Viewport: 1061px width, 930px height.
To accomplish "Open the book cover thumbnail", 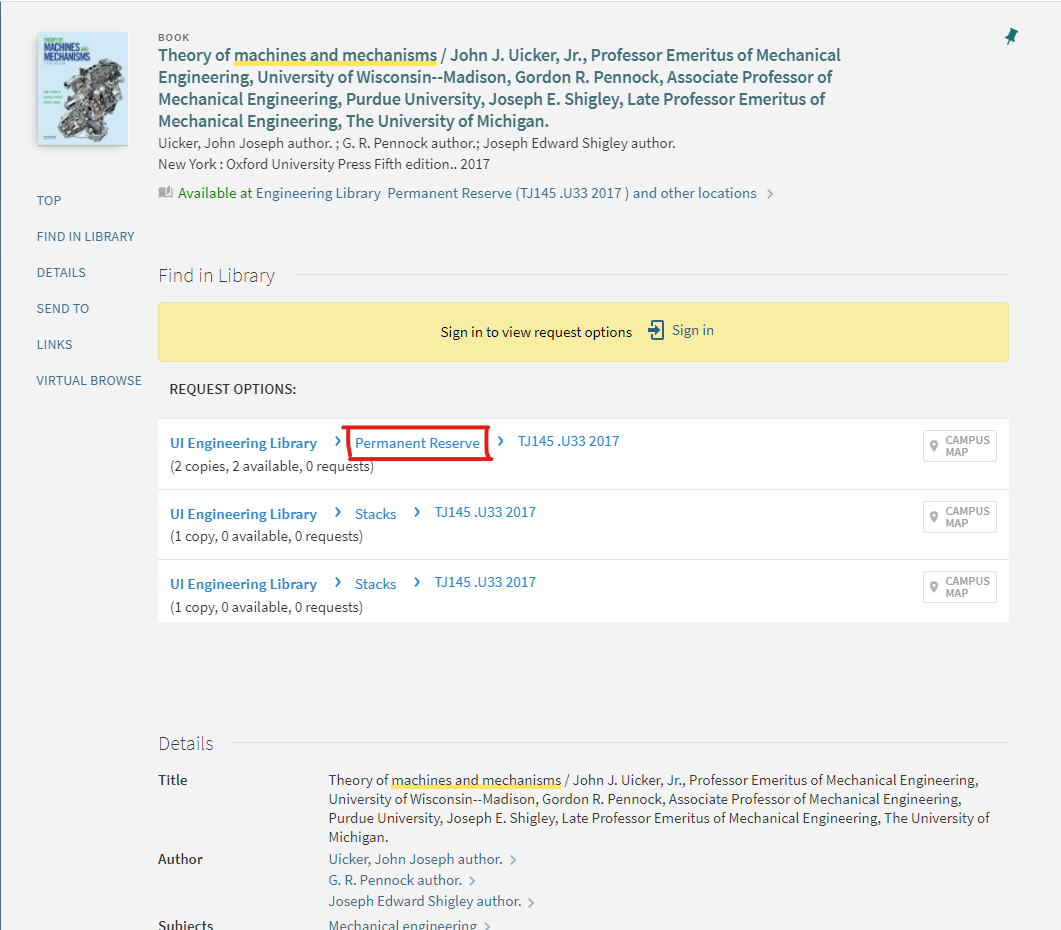I will click(83, 89).
